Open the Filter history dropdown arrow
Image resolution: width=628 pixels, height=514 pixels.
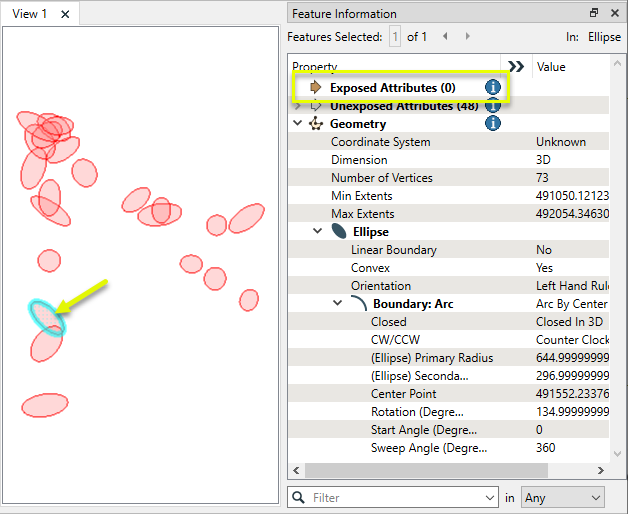489,497
